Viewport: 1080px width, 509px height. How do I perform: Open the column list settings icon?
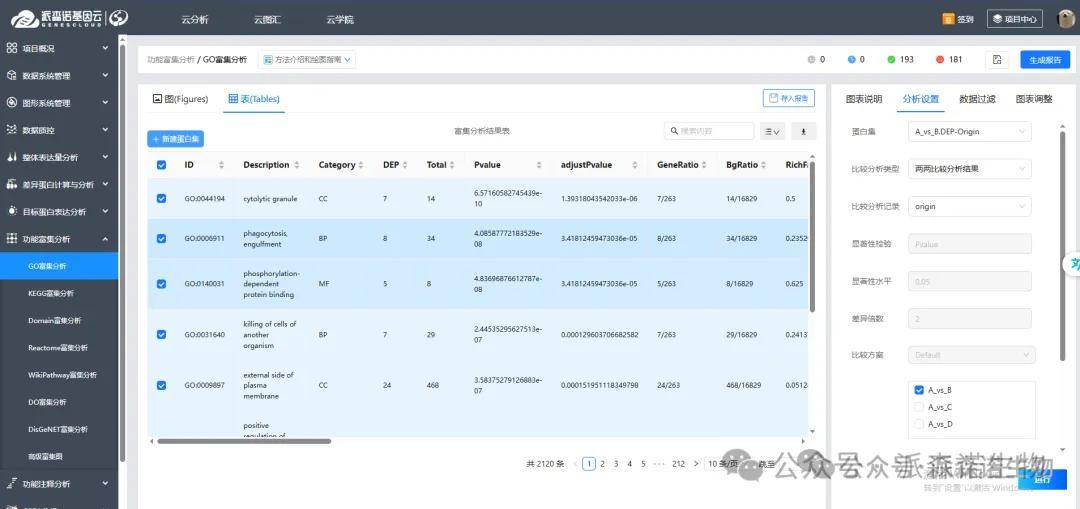click(x=771, y=131)
